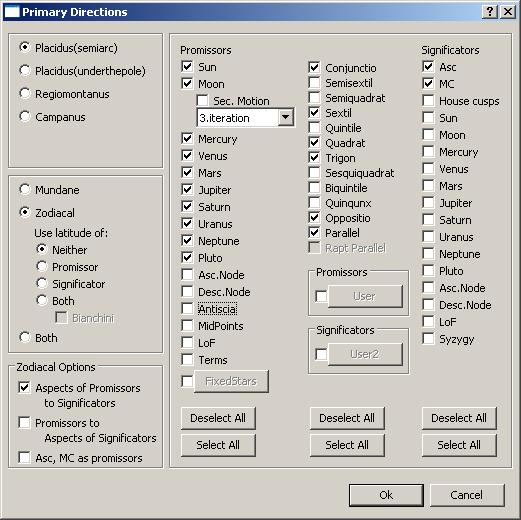Select Campanus house system
521x520 pixels.
(x=25, y=117)
